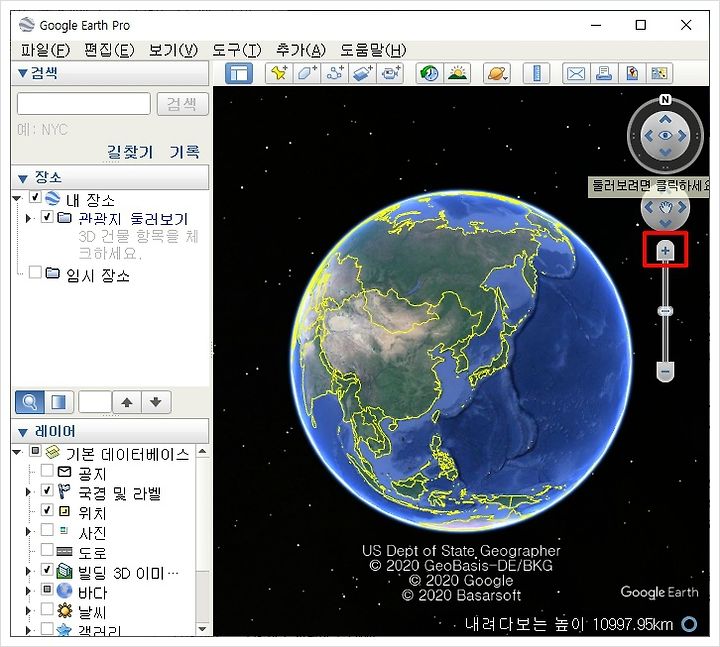Image resolution: width=720 pixels, height=647 pixels.
Task: Check the 임시 장소 checkbox
Action: point(35,272)
